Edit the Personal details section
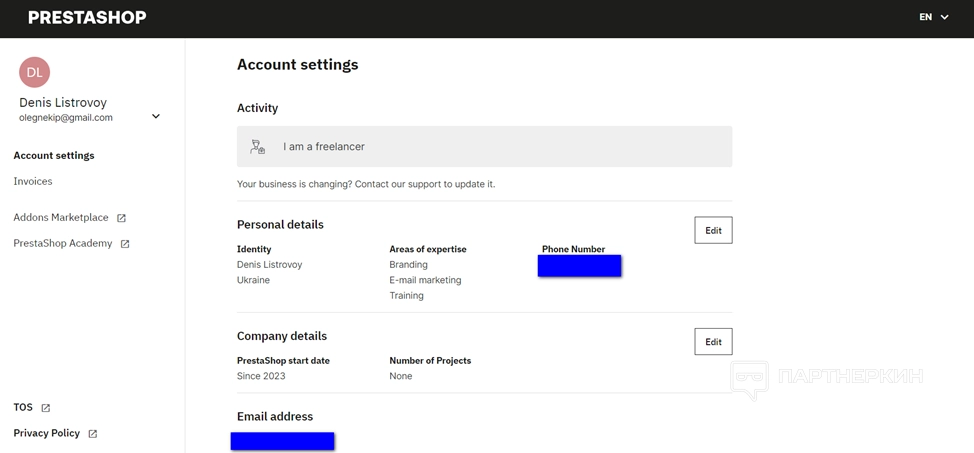Viewport: 974px width, 453px height. click(x=713, y=230)
